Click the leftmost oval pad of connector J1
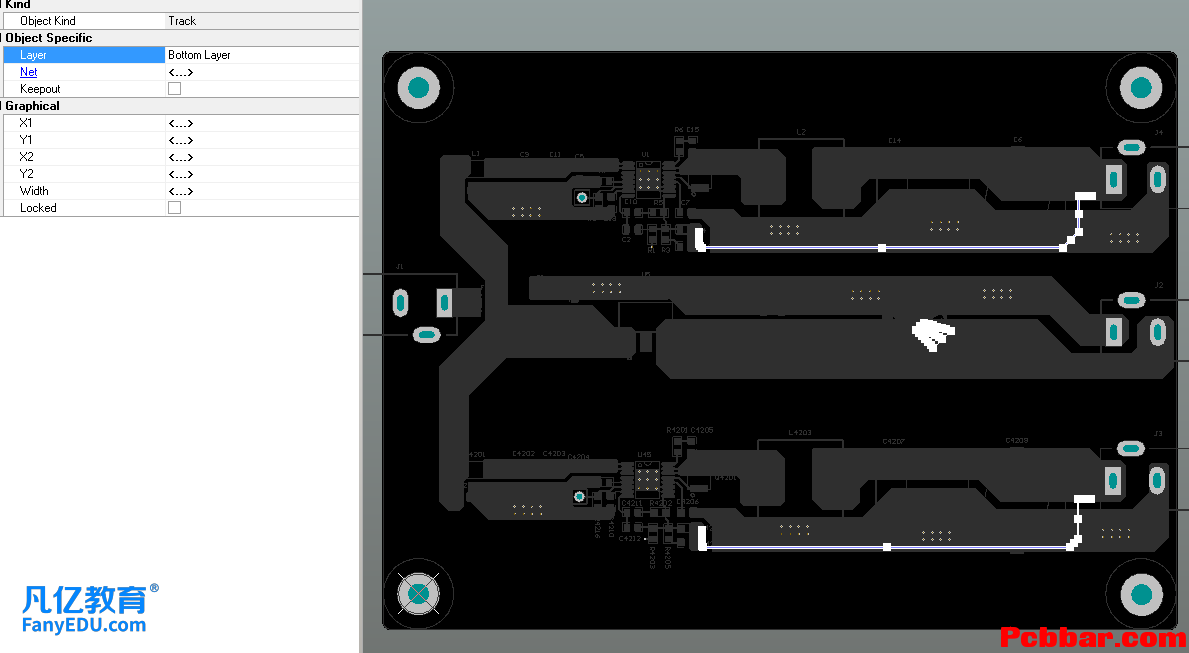This screenshot has width=1189, height=653. pos(400,303)
